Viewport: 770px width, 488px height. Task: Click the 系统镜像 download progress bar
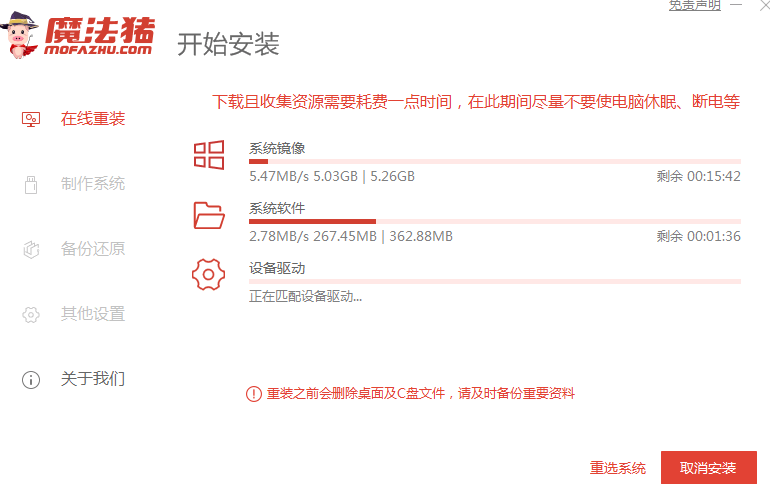click(x=495, y=161)
